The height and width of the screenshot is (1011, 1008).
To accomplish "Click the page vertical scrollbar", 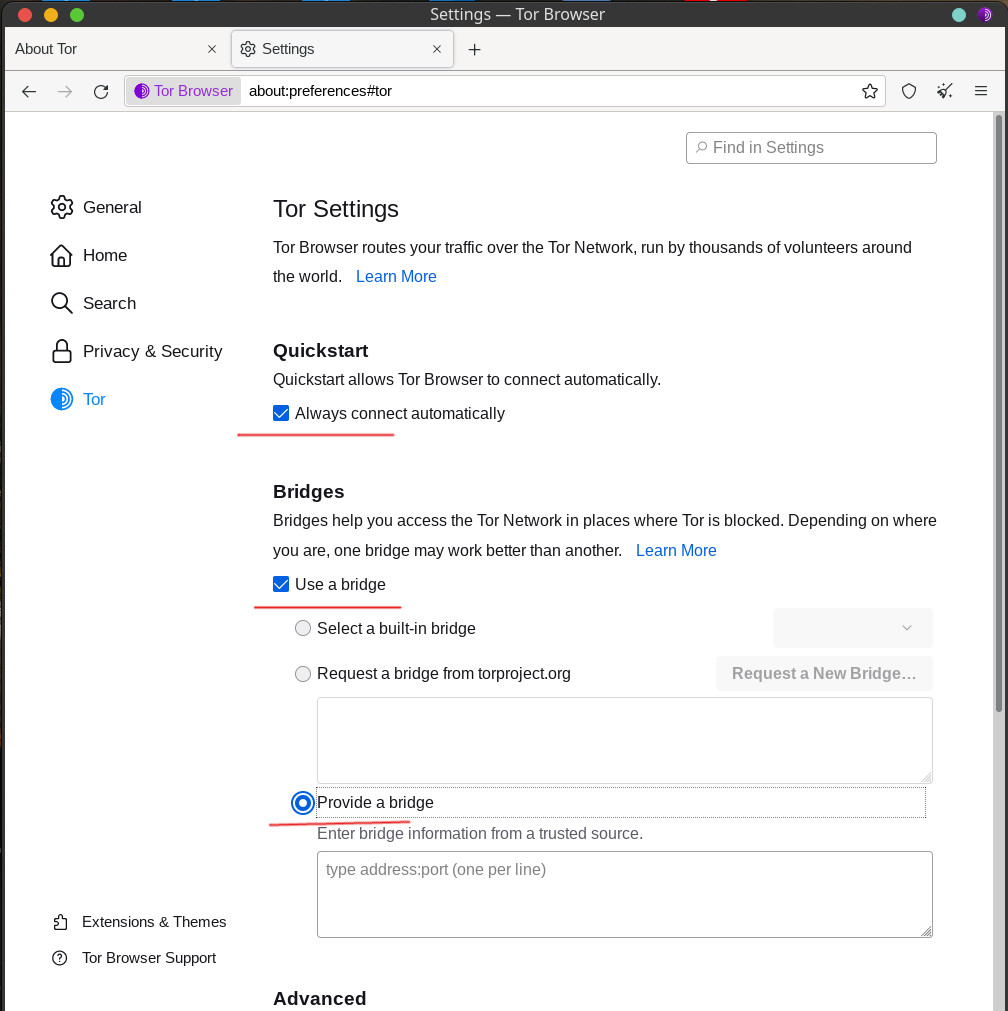I will [999, 413].
